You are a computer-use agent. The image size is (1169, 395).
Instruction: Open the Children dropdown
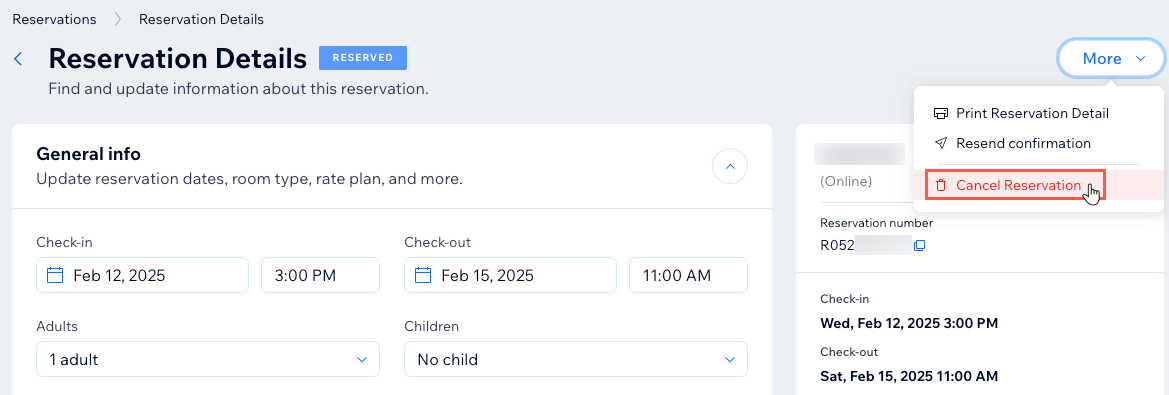pyautogui.click(x=576, y=359)
